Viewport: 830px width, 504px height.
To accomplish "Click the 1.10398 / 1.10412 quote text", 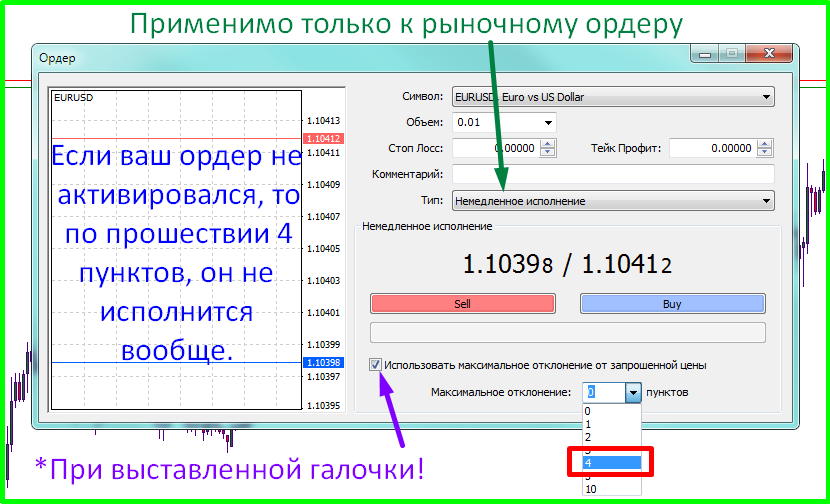I will (x=567, y=264).
